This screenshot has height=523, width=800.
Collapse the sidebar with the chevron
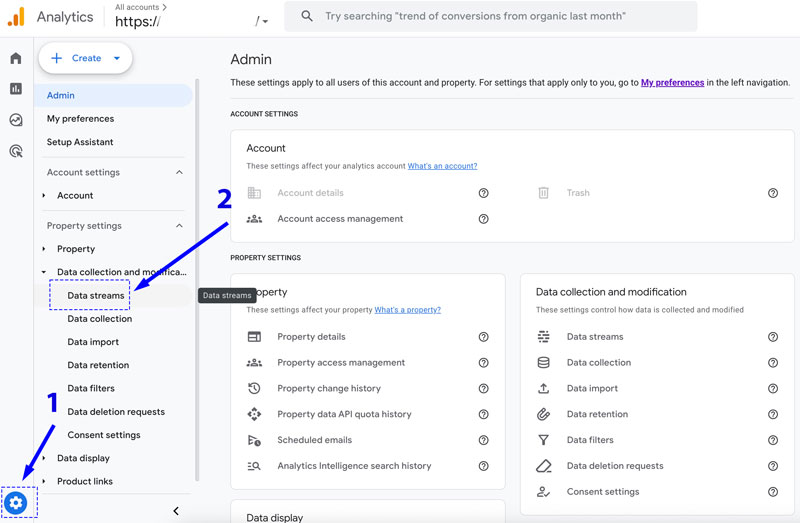tap(176, 511)
